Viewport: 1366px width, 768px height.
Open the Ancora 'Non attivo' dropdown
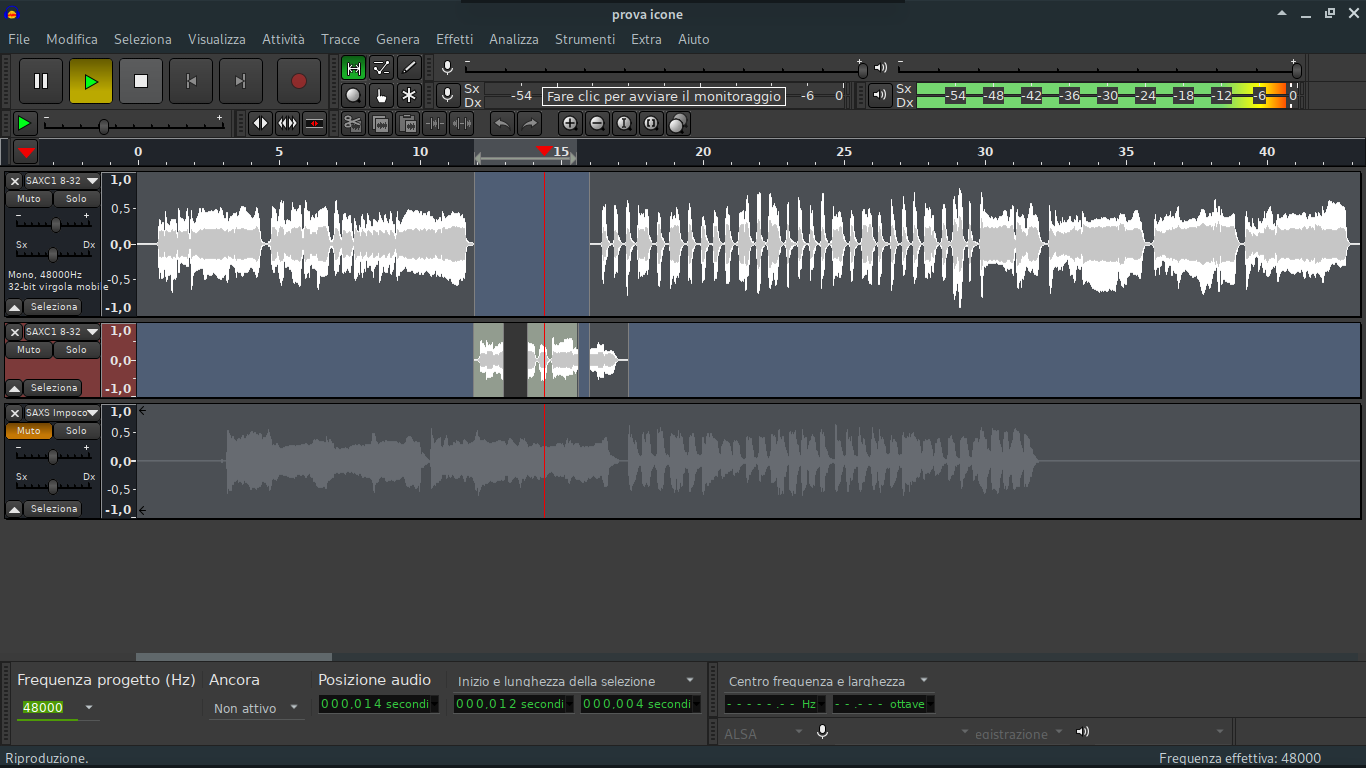256,708
